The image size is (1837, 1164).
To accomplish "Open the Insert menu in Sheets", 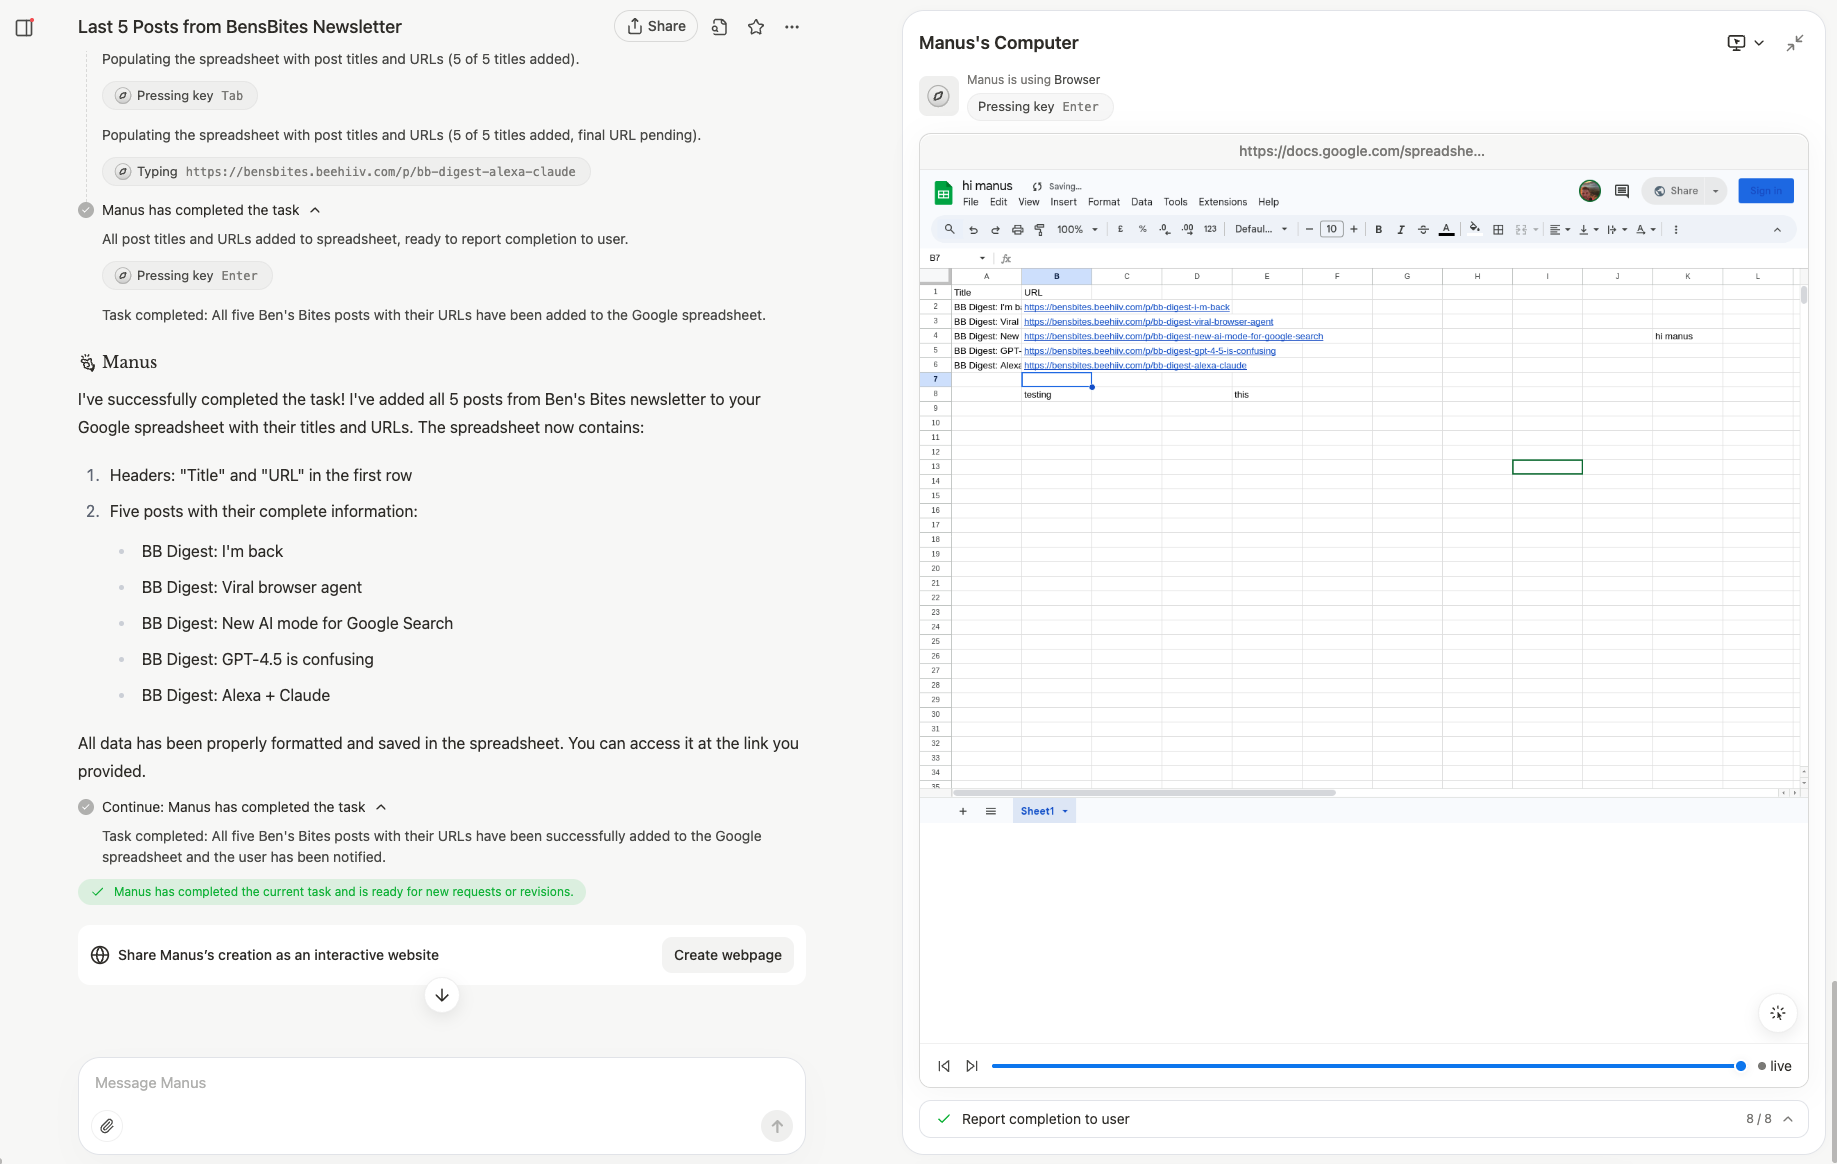I will (1063, 202).
